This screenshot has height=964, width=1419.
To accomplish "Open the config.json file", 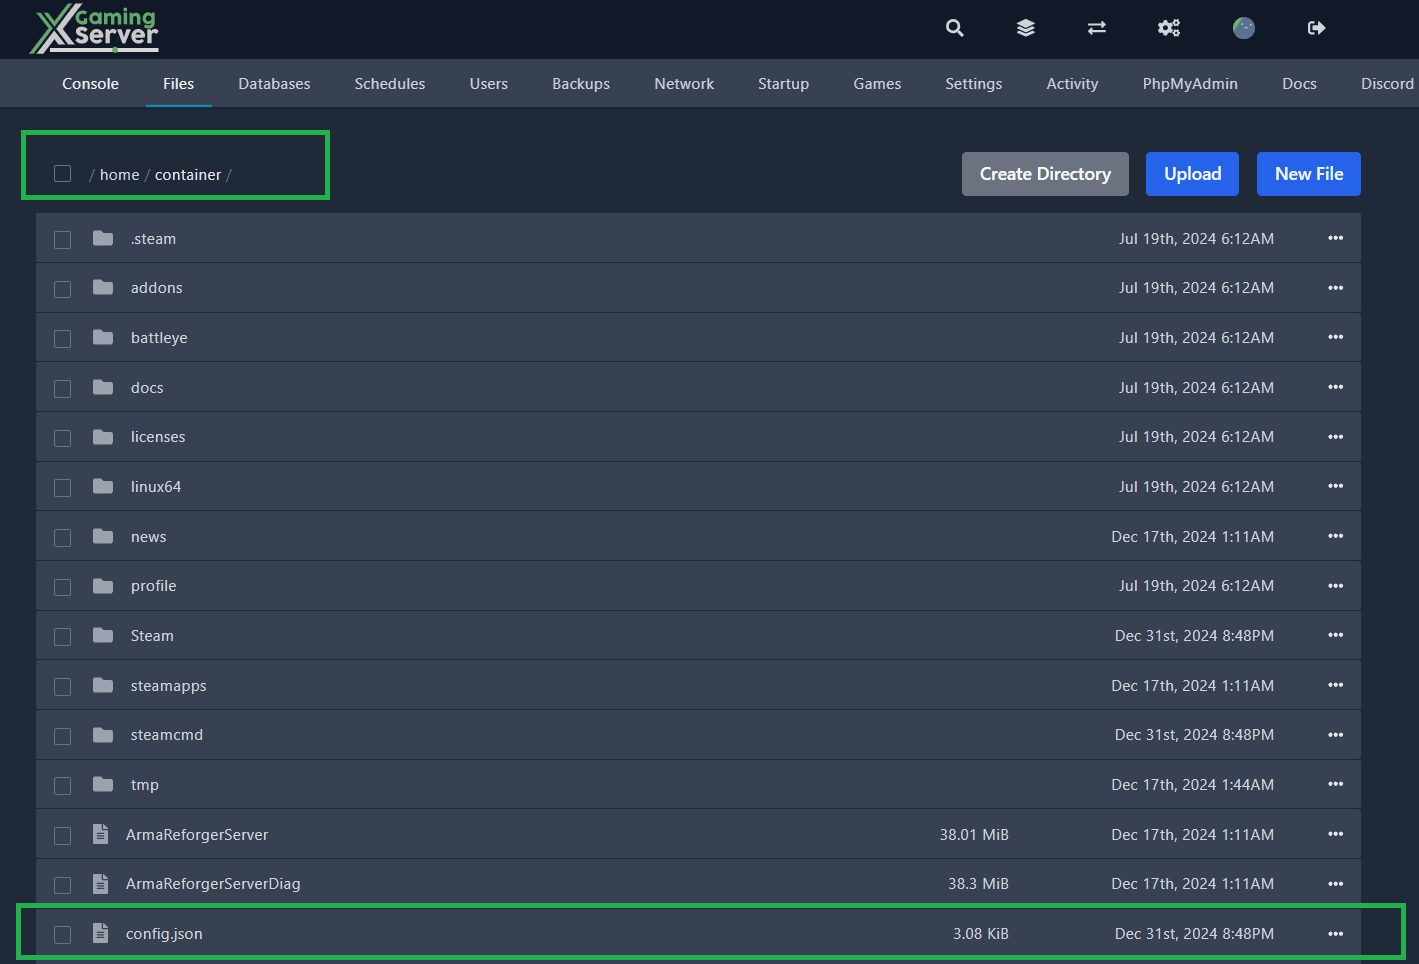I will tap(164, 933).
